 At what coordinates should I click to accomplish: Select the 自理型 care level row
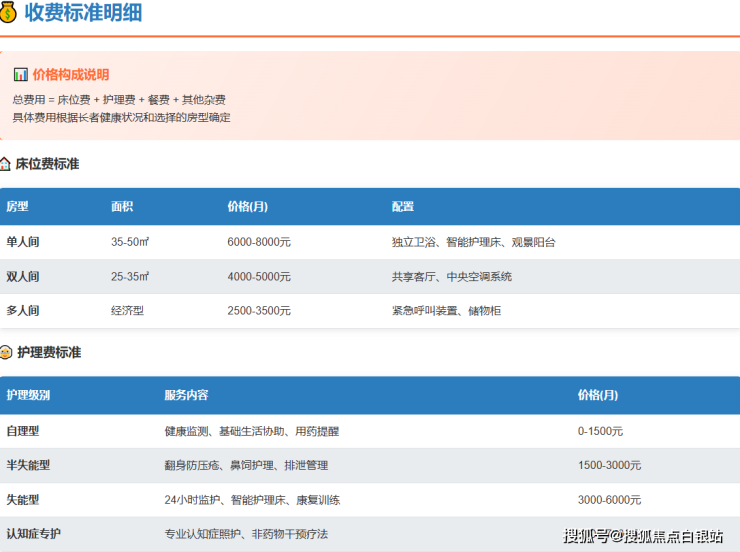(x=23, y=431)
